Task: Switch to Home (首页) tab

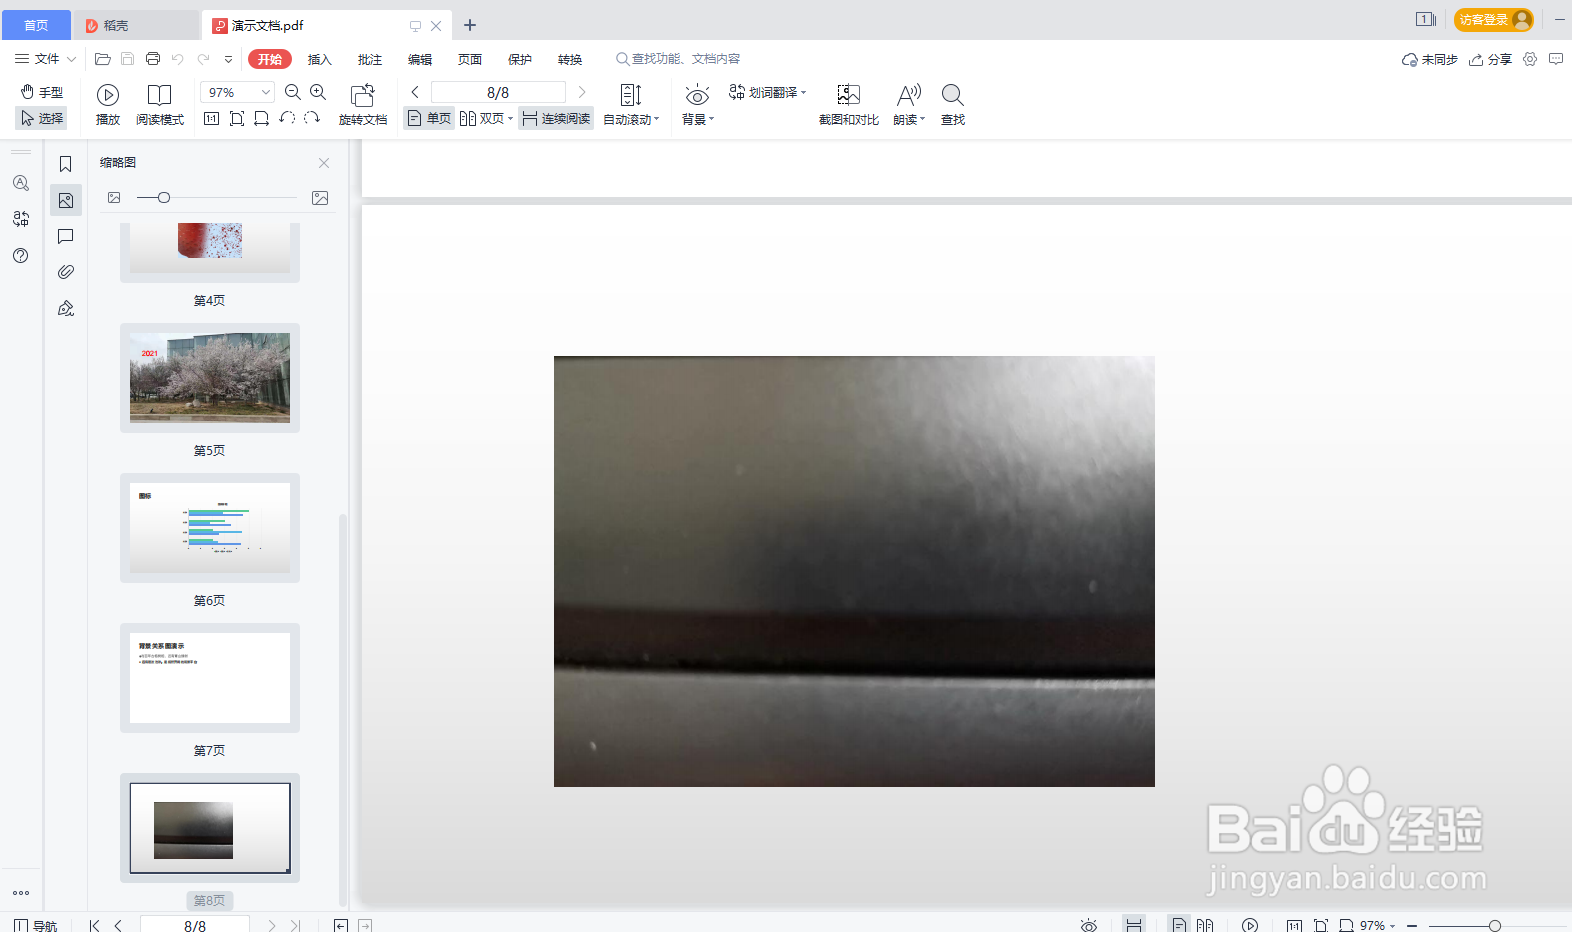Action: point(36,25)
